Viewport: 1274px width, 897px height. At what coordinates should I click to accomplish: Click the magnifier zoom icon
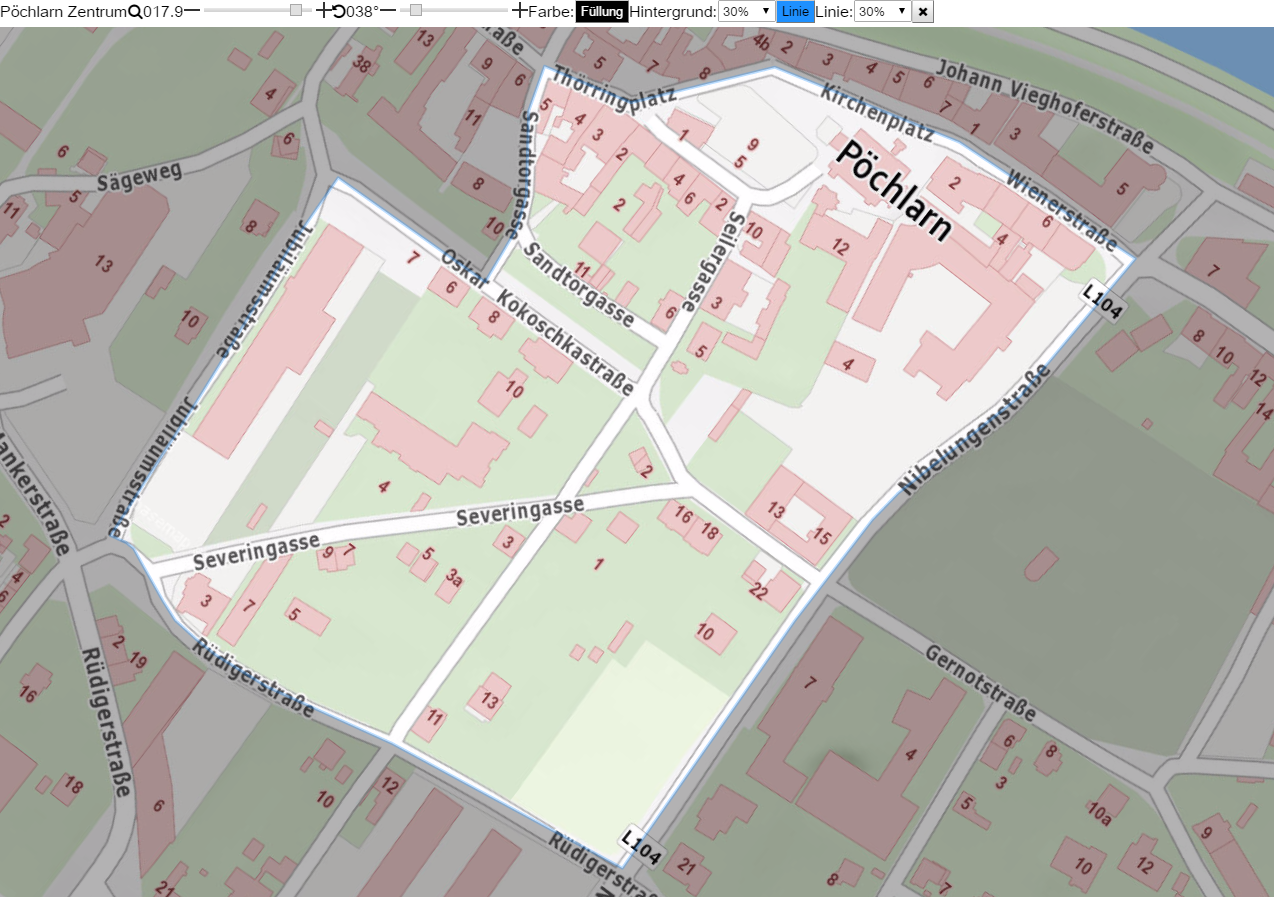(x=135, y=12)
